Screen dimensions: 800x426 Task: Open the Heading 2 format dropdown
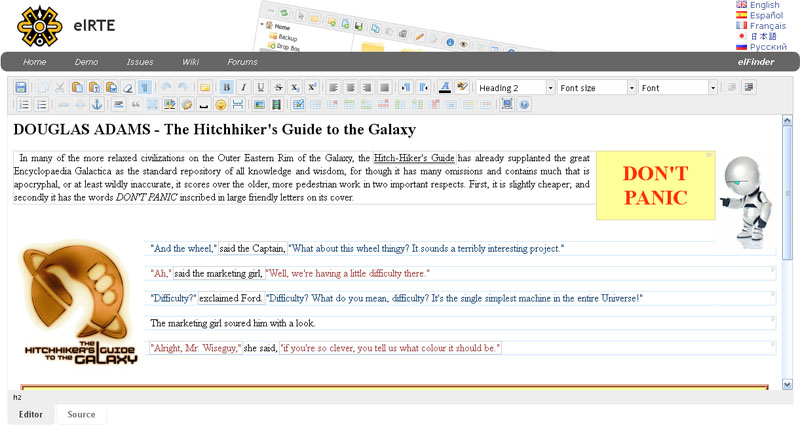point(515,88)
